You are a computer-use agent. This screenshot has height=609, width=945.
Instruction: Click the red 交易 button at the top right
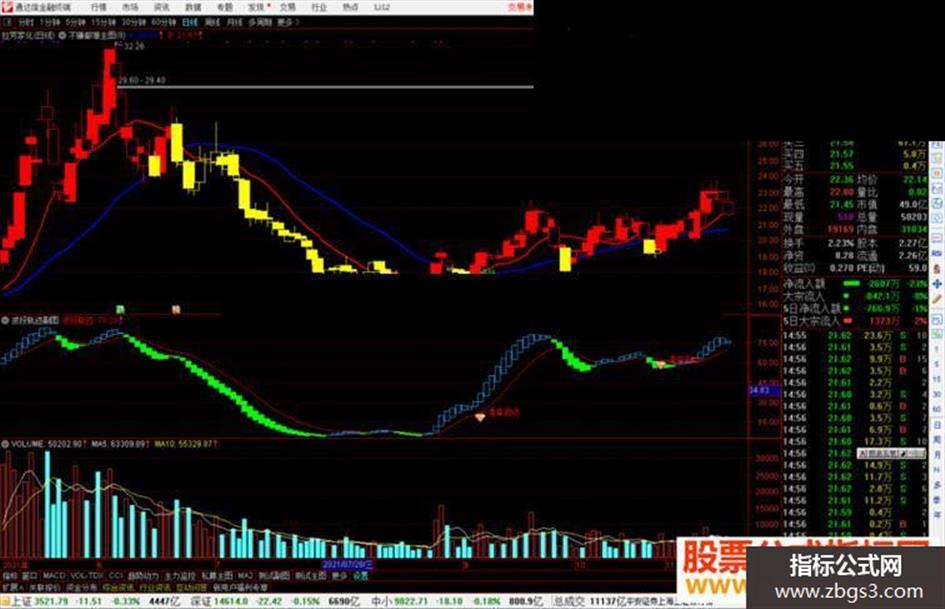pos(520,7)
